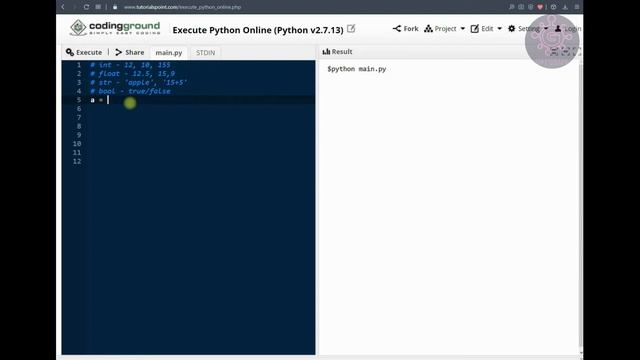Click the Result panel header
This screenshot has width=640, height=360.
click(x=337, y=52)
